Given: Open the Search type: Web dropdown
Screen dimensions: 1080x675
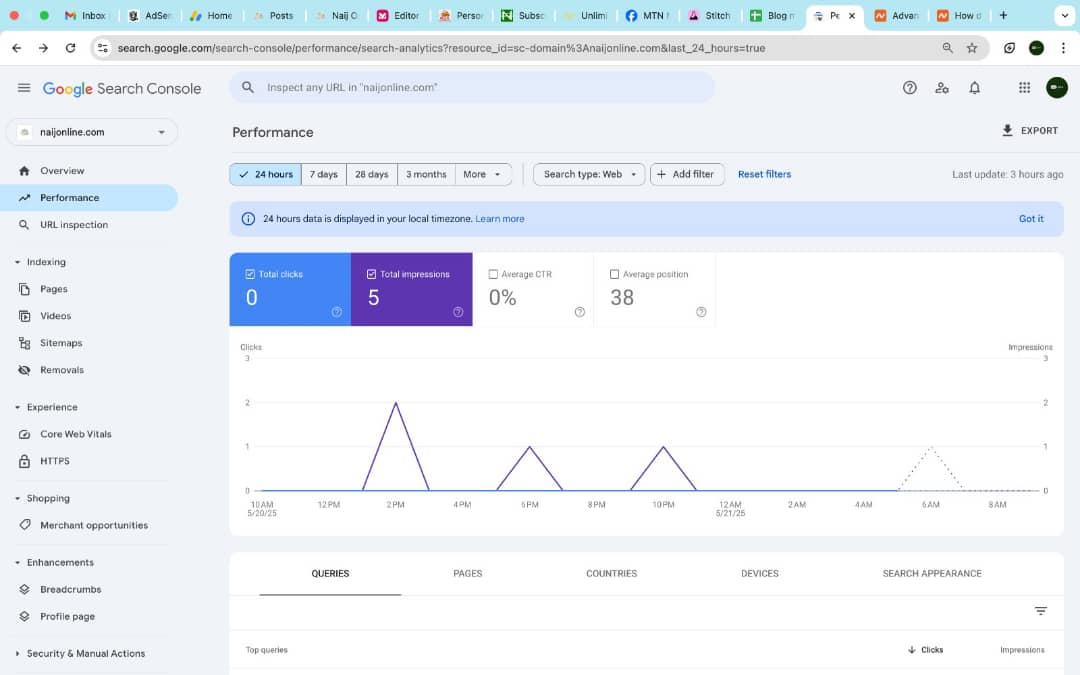Looking at the screenshot, I should click(x=589, y=174).
